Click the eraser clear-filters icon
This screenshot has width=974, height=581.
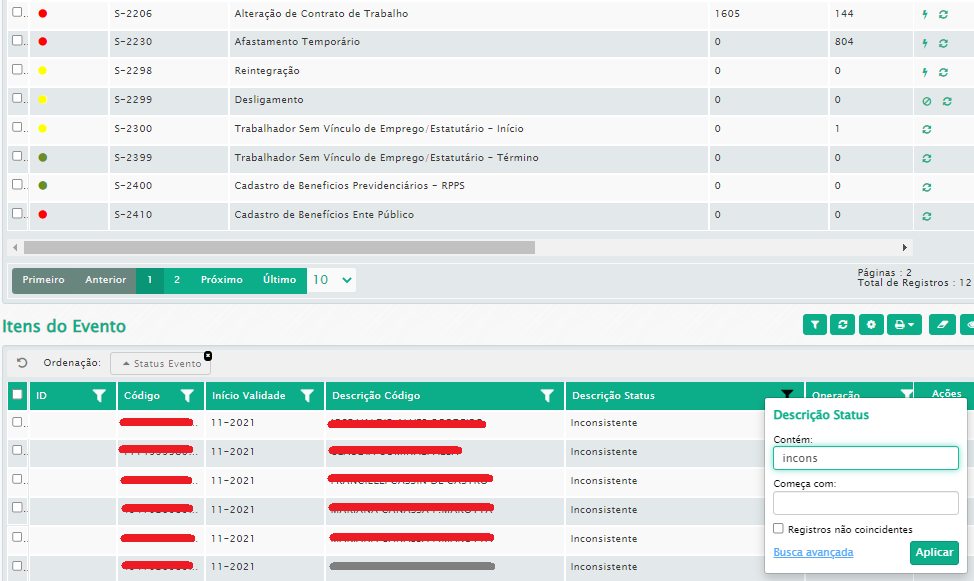coord(942,325)
